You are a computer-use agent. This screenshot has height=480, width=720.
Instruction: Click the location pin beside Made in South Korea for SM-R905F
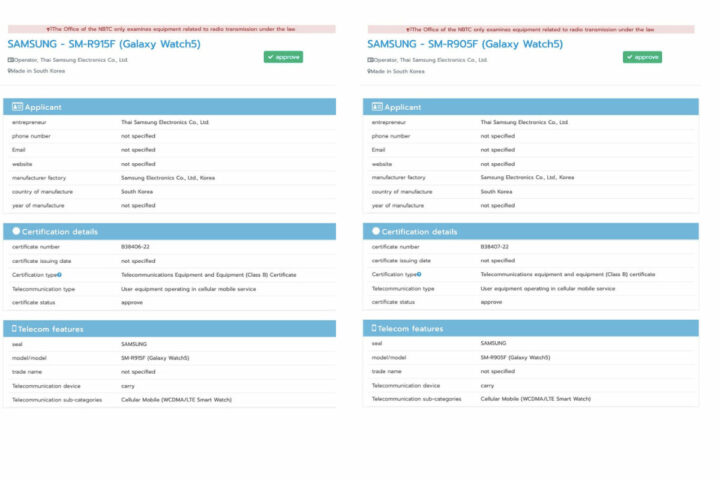[x=370, y=71]
